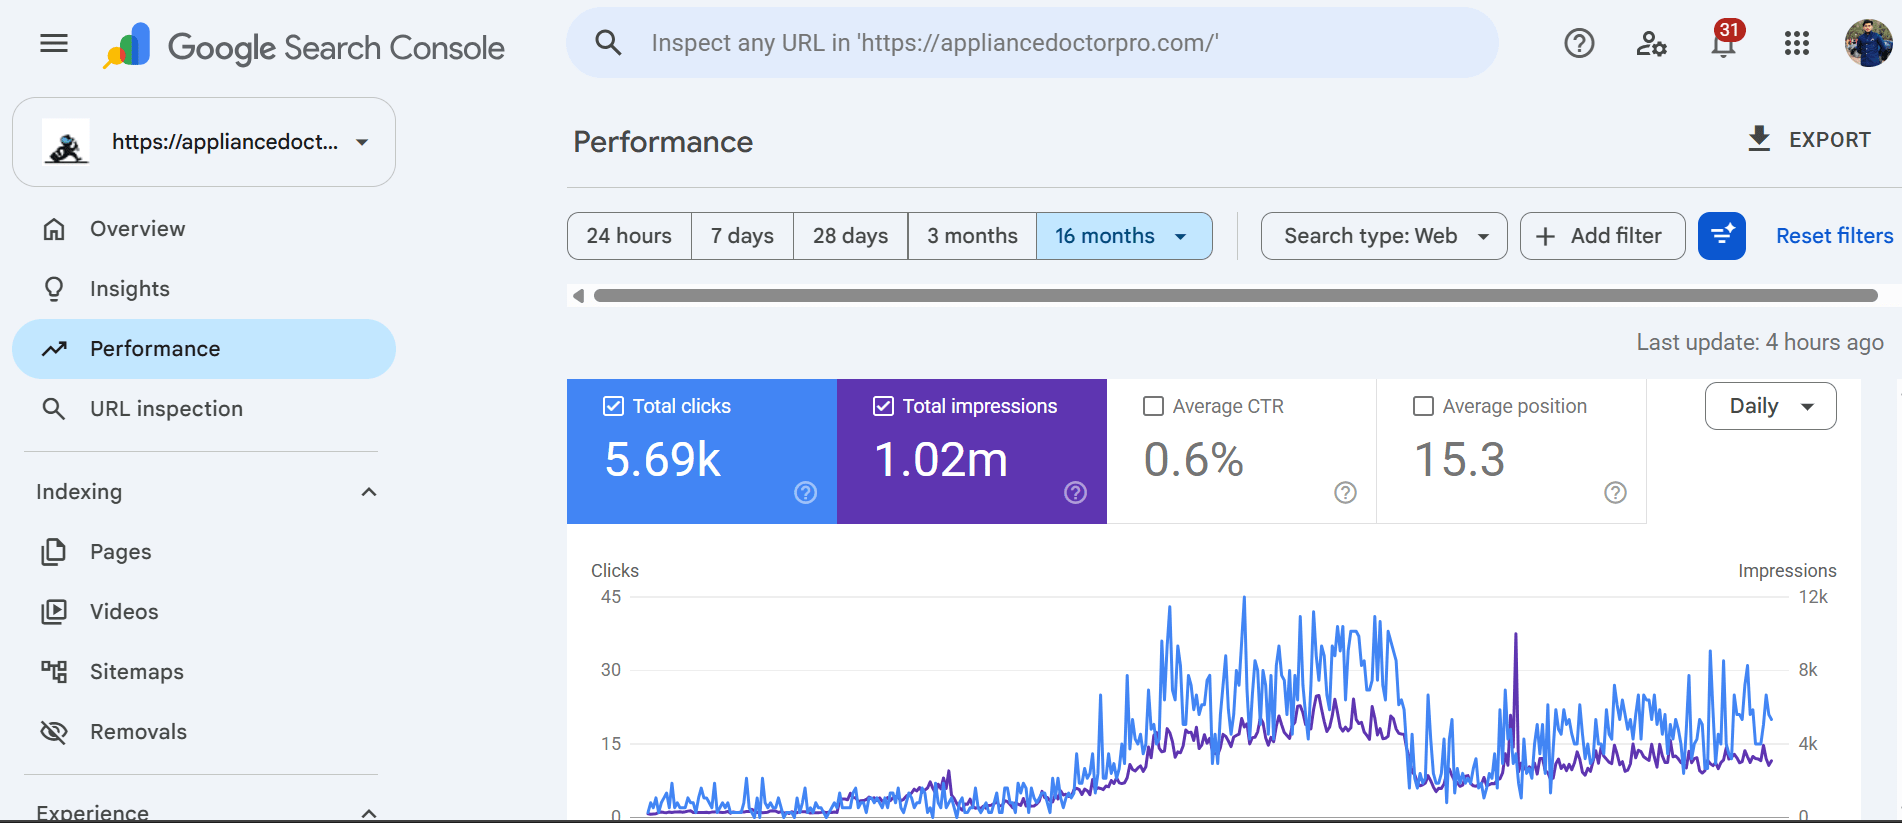1902x823 pixels.
Task: Click the Google Search Console logo
Action: [x=304, y=47]
